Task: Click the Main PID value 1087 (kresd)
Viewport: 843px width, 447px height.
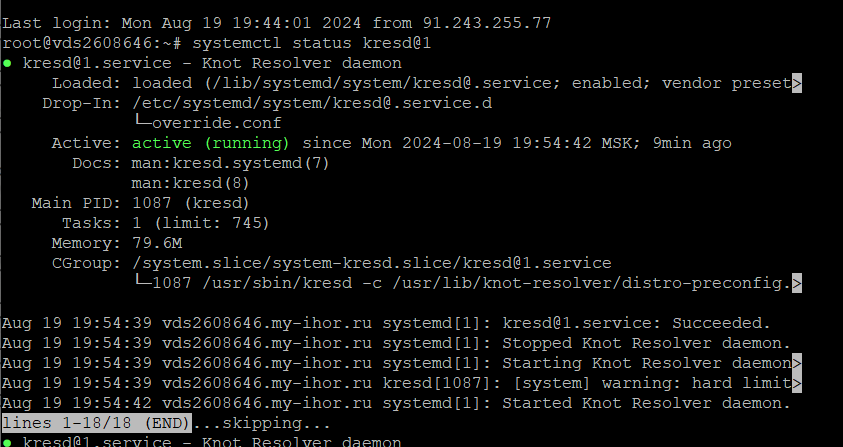Action: click(191, 203)
